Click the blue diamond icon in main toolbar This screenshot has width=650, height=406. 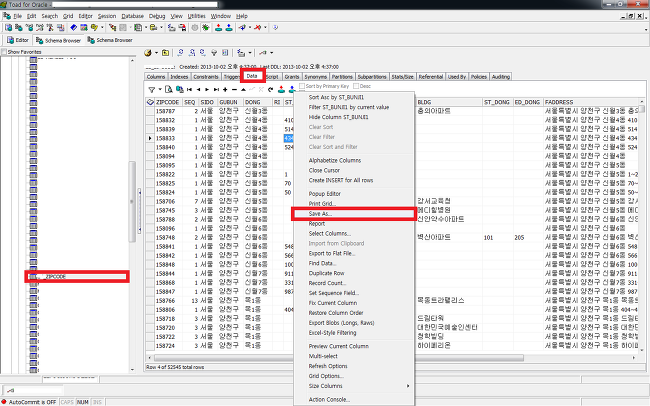pos(73,27)
